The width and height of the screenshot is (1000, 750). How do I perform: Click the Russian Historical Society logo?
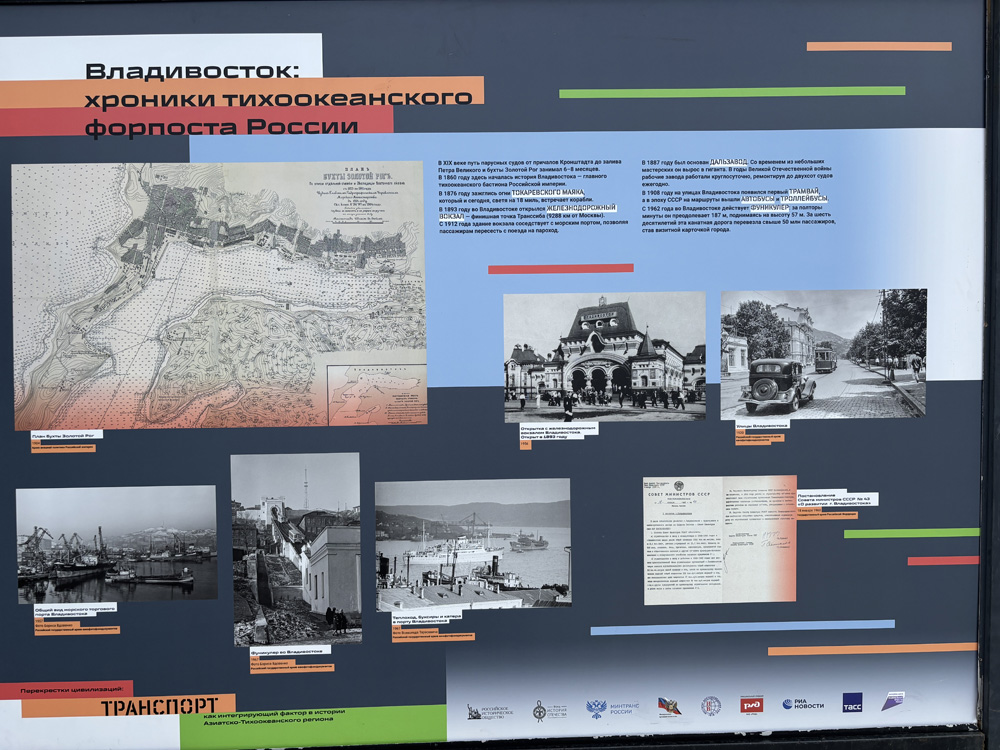point(488,712)
